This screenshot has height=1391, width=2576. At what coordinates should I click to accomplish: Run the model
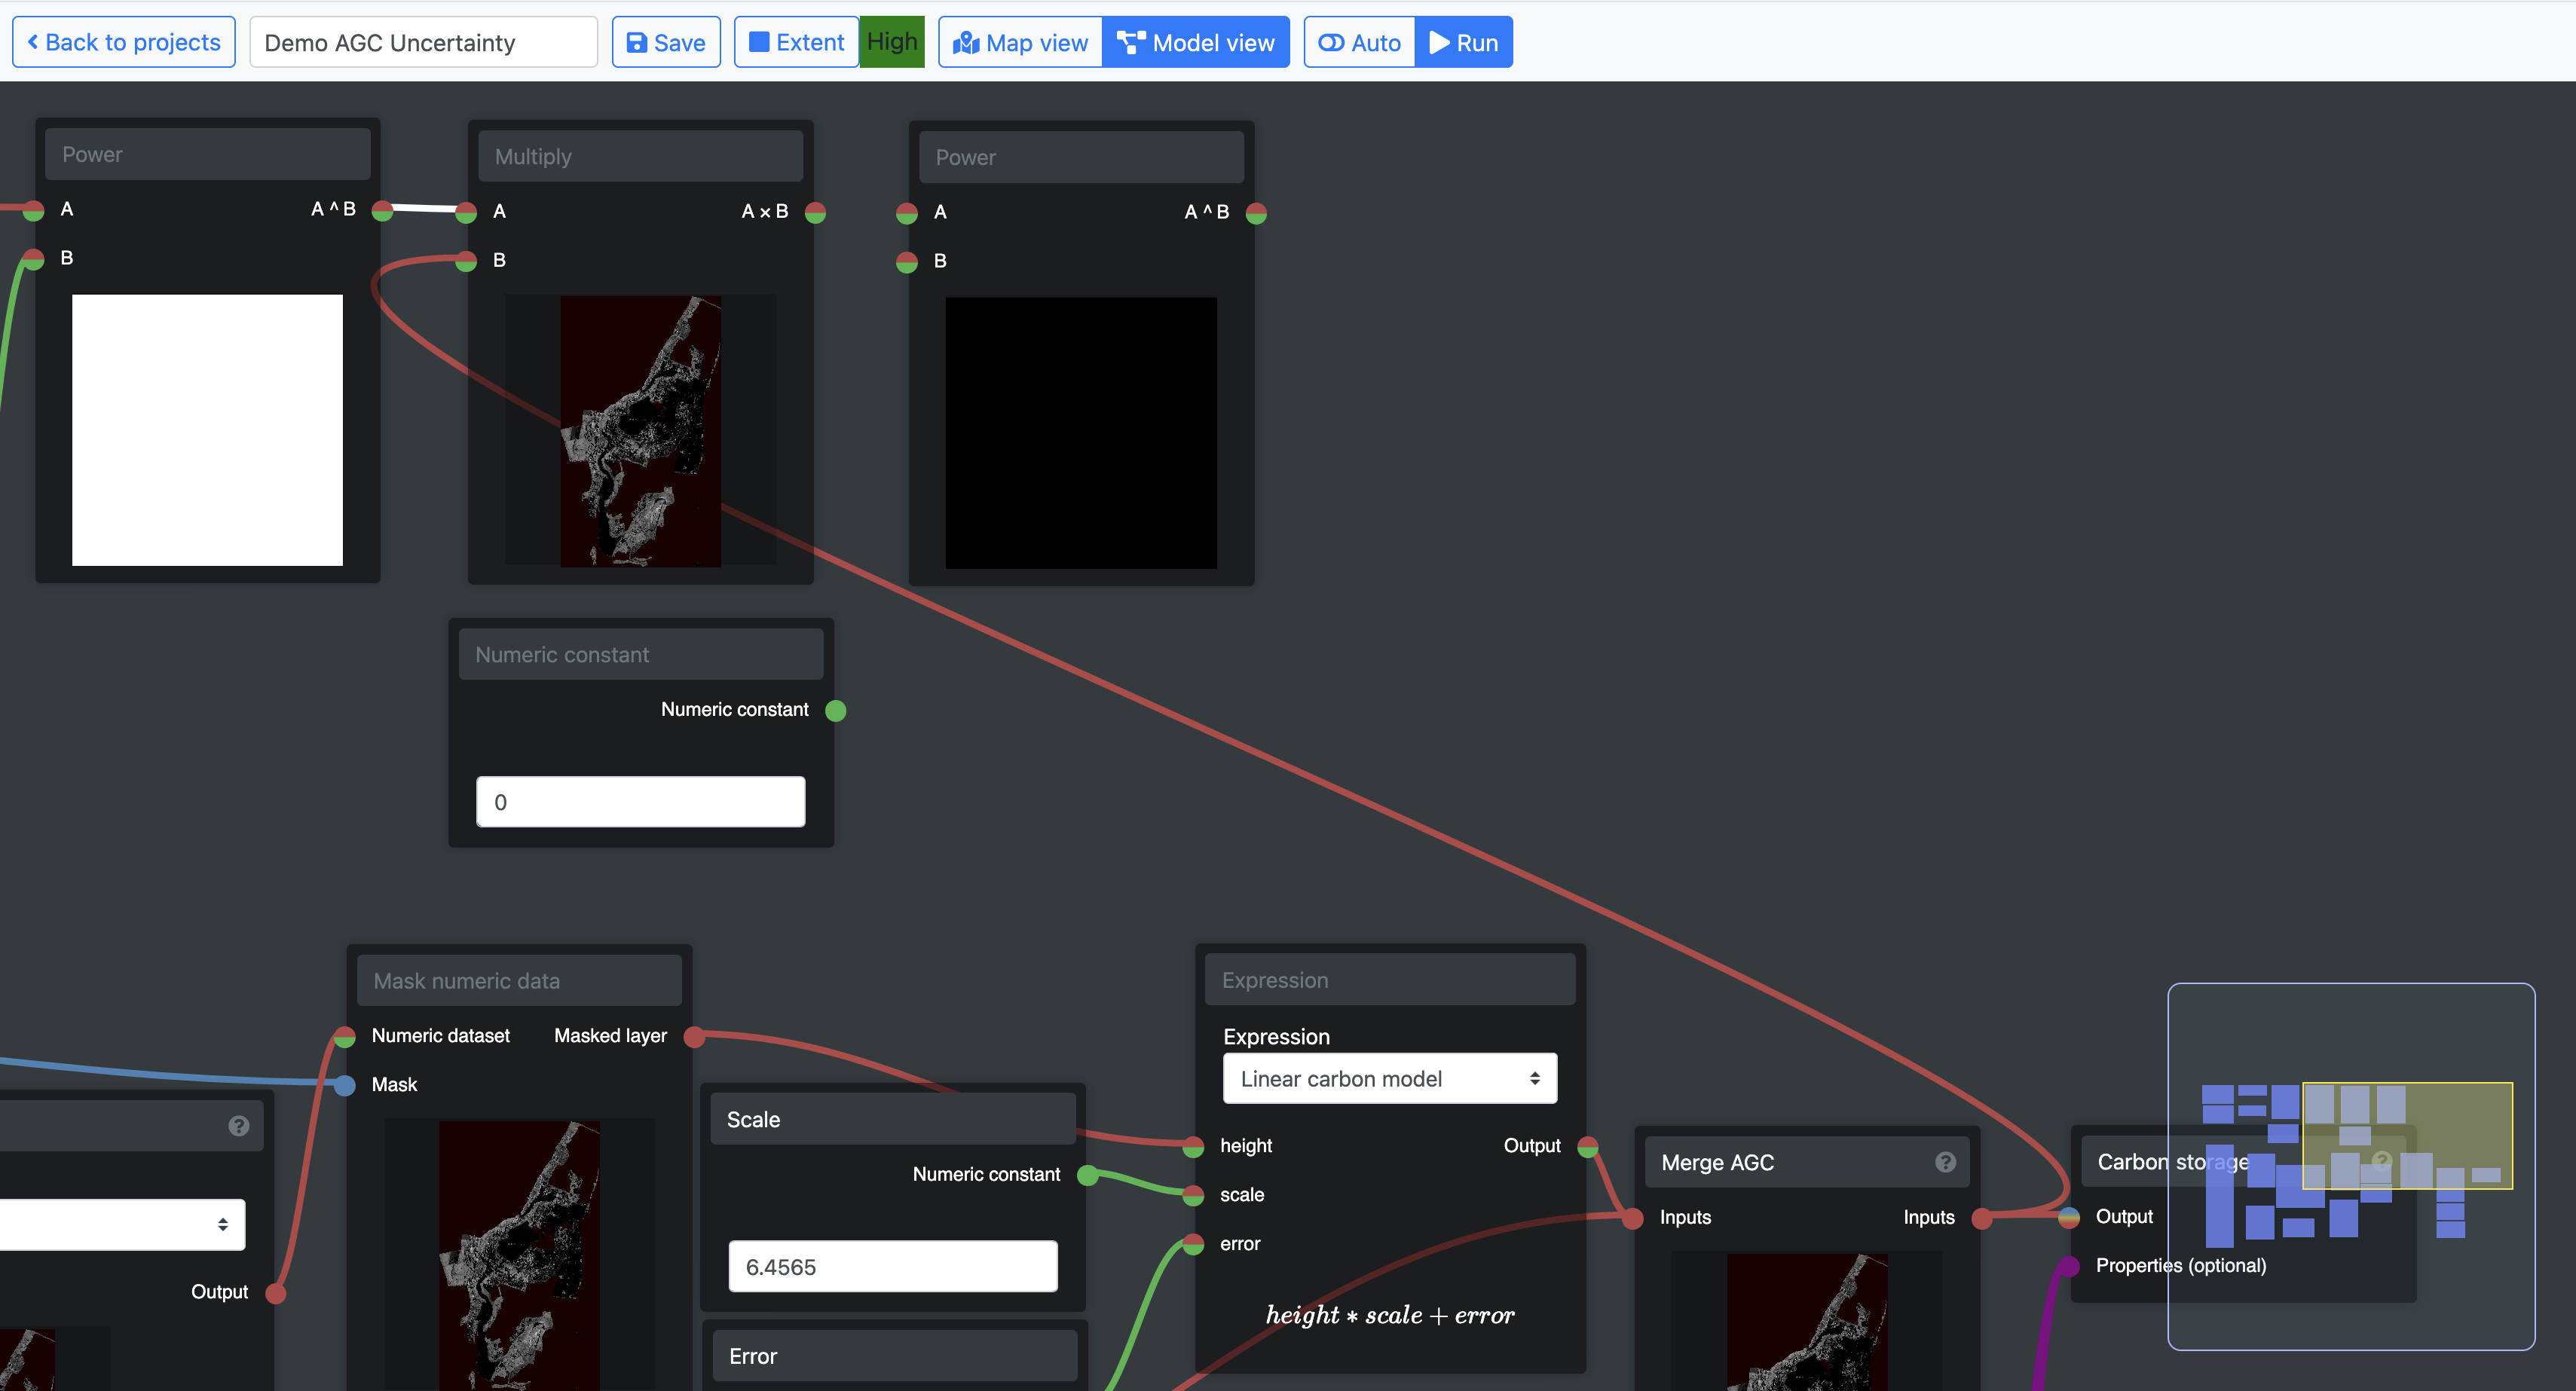(1464, 43)
